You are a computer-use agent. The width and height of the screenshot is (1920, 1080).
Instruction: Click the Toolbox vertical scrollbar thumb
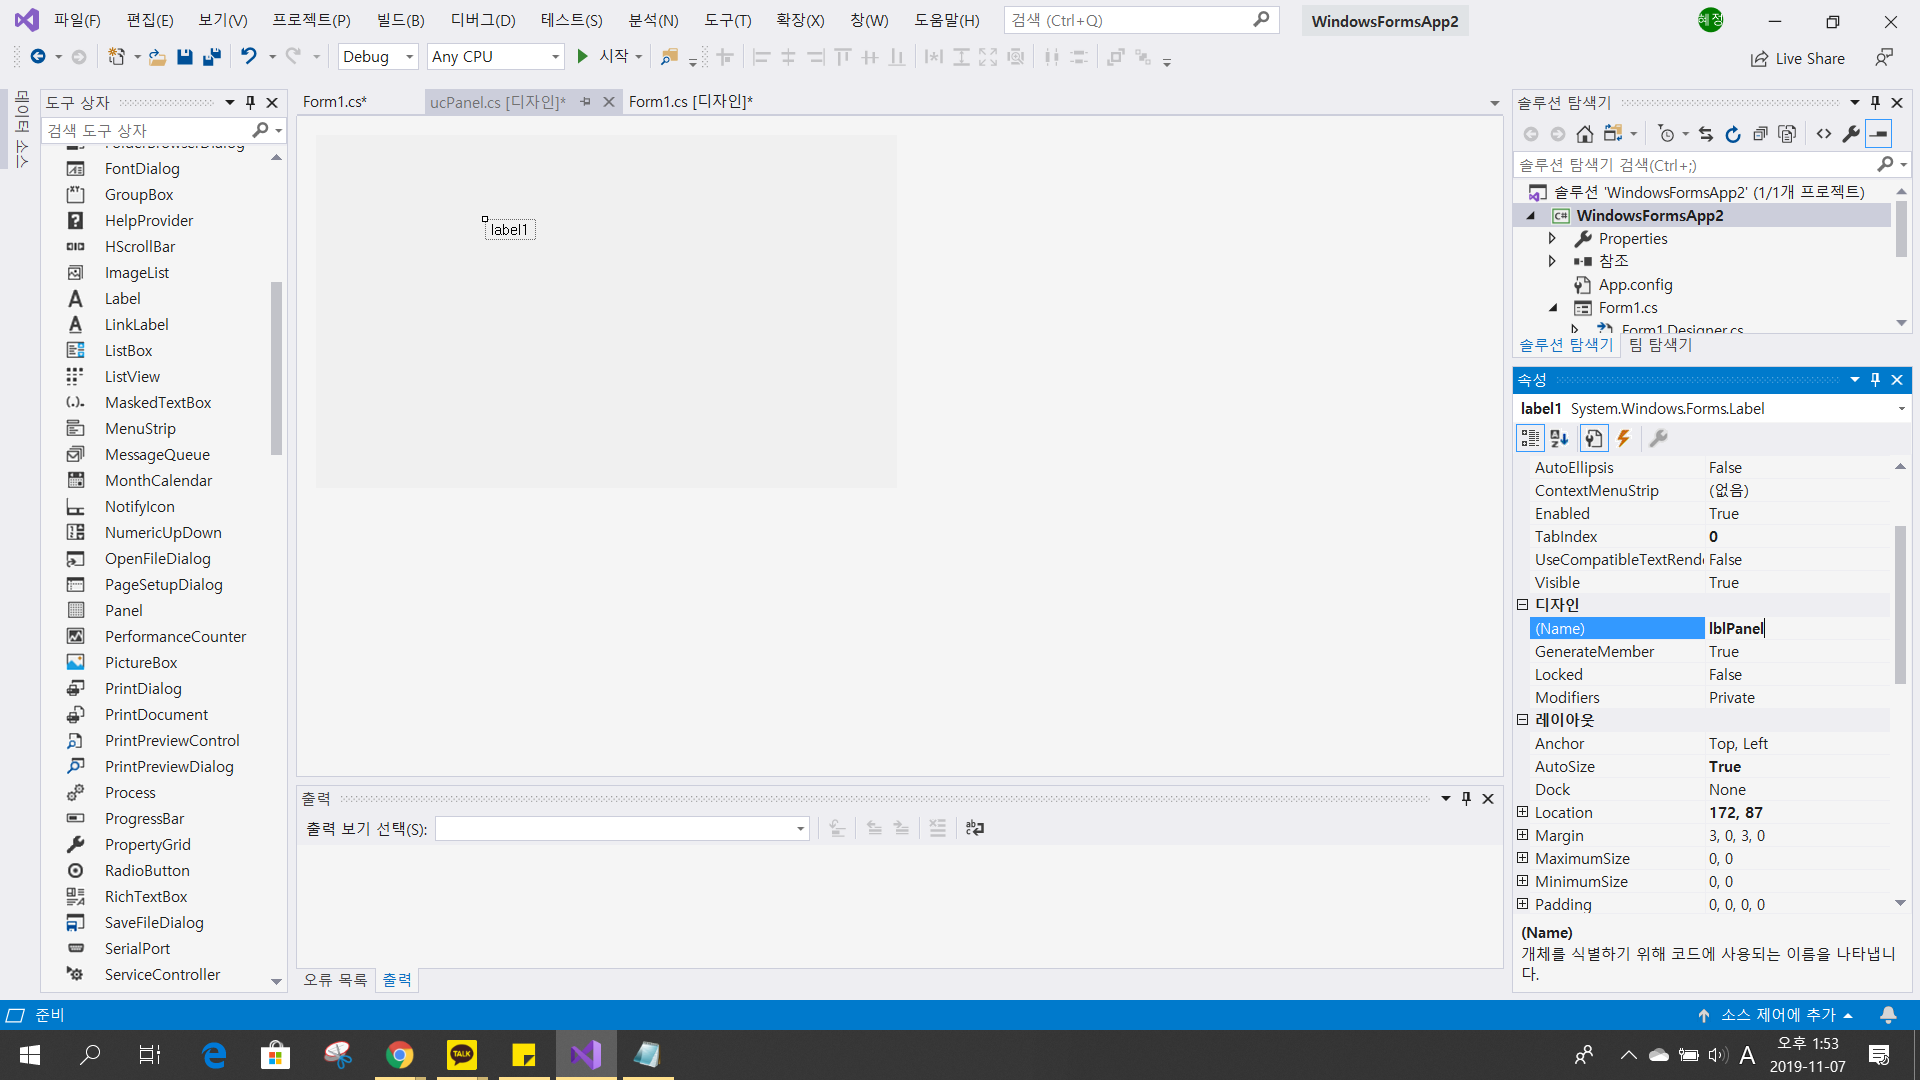(x=276, y=367)
